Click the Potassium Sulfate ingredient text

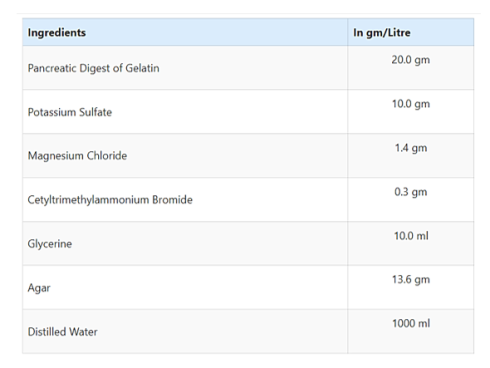[70, 112]
